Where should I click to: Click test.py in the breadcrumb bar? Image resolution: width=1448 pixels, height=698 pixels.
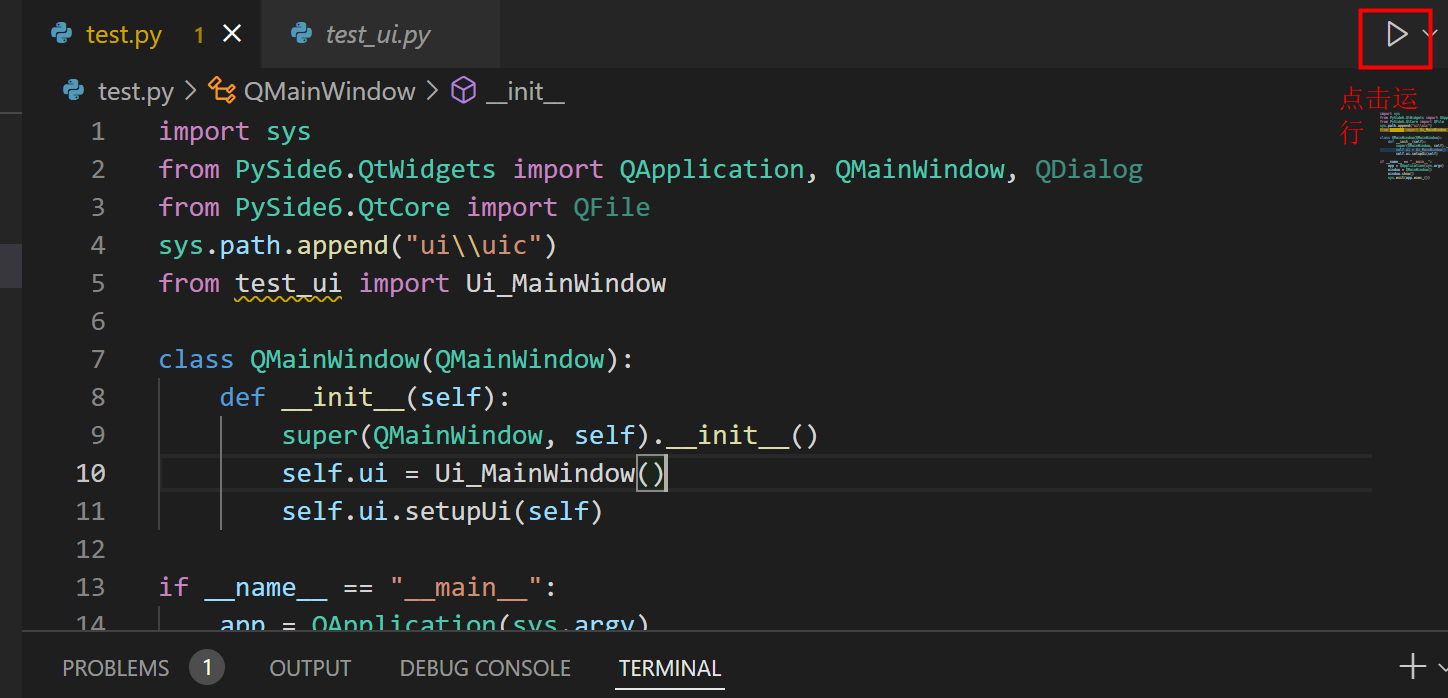(x=136, y=91)
